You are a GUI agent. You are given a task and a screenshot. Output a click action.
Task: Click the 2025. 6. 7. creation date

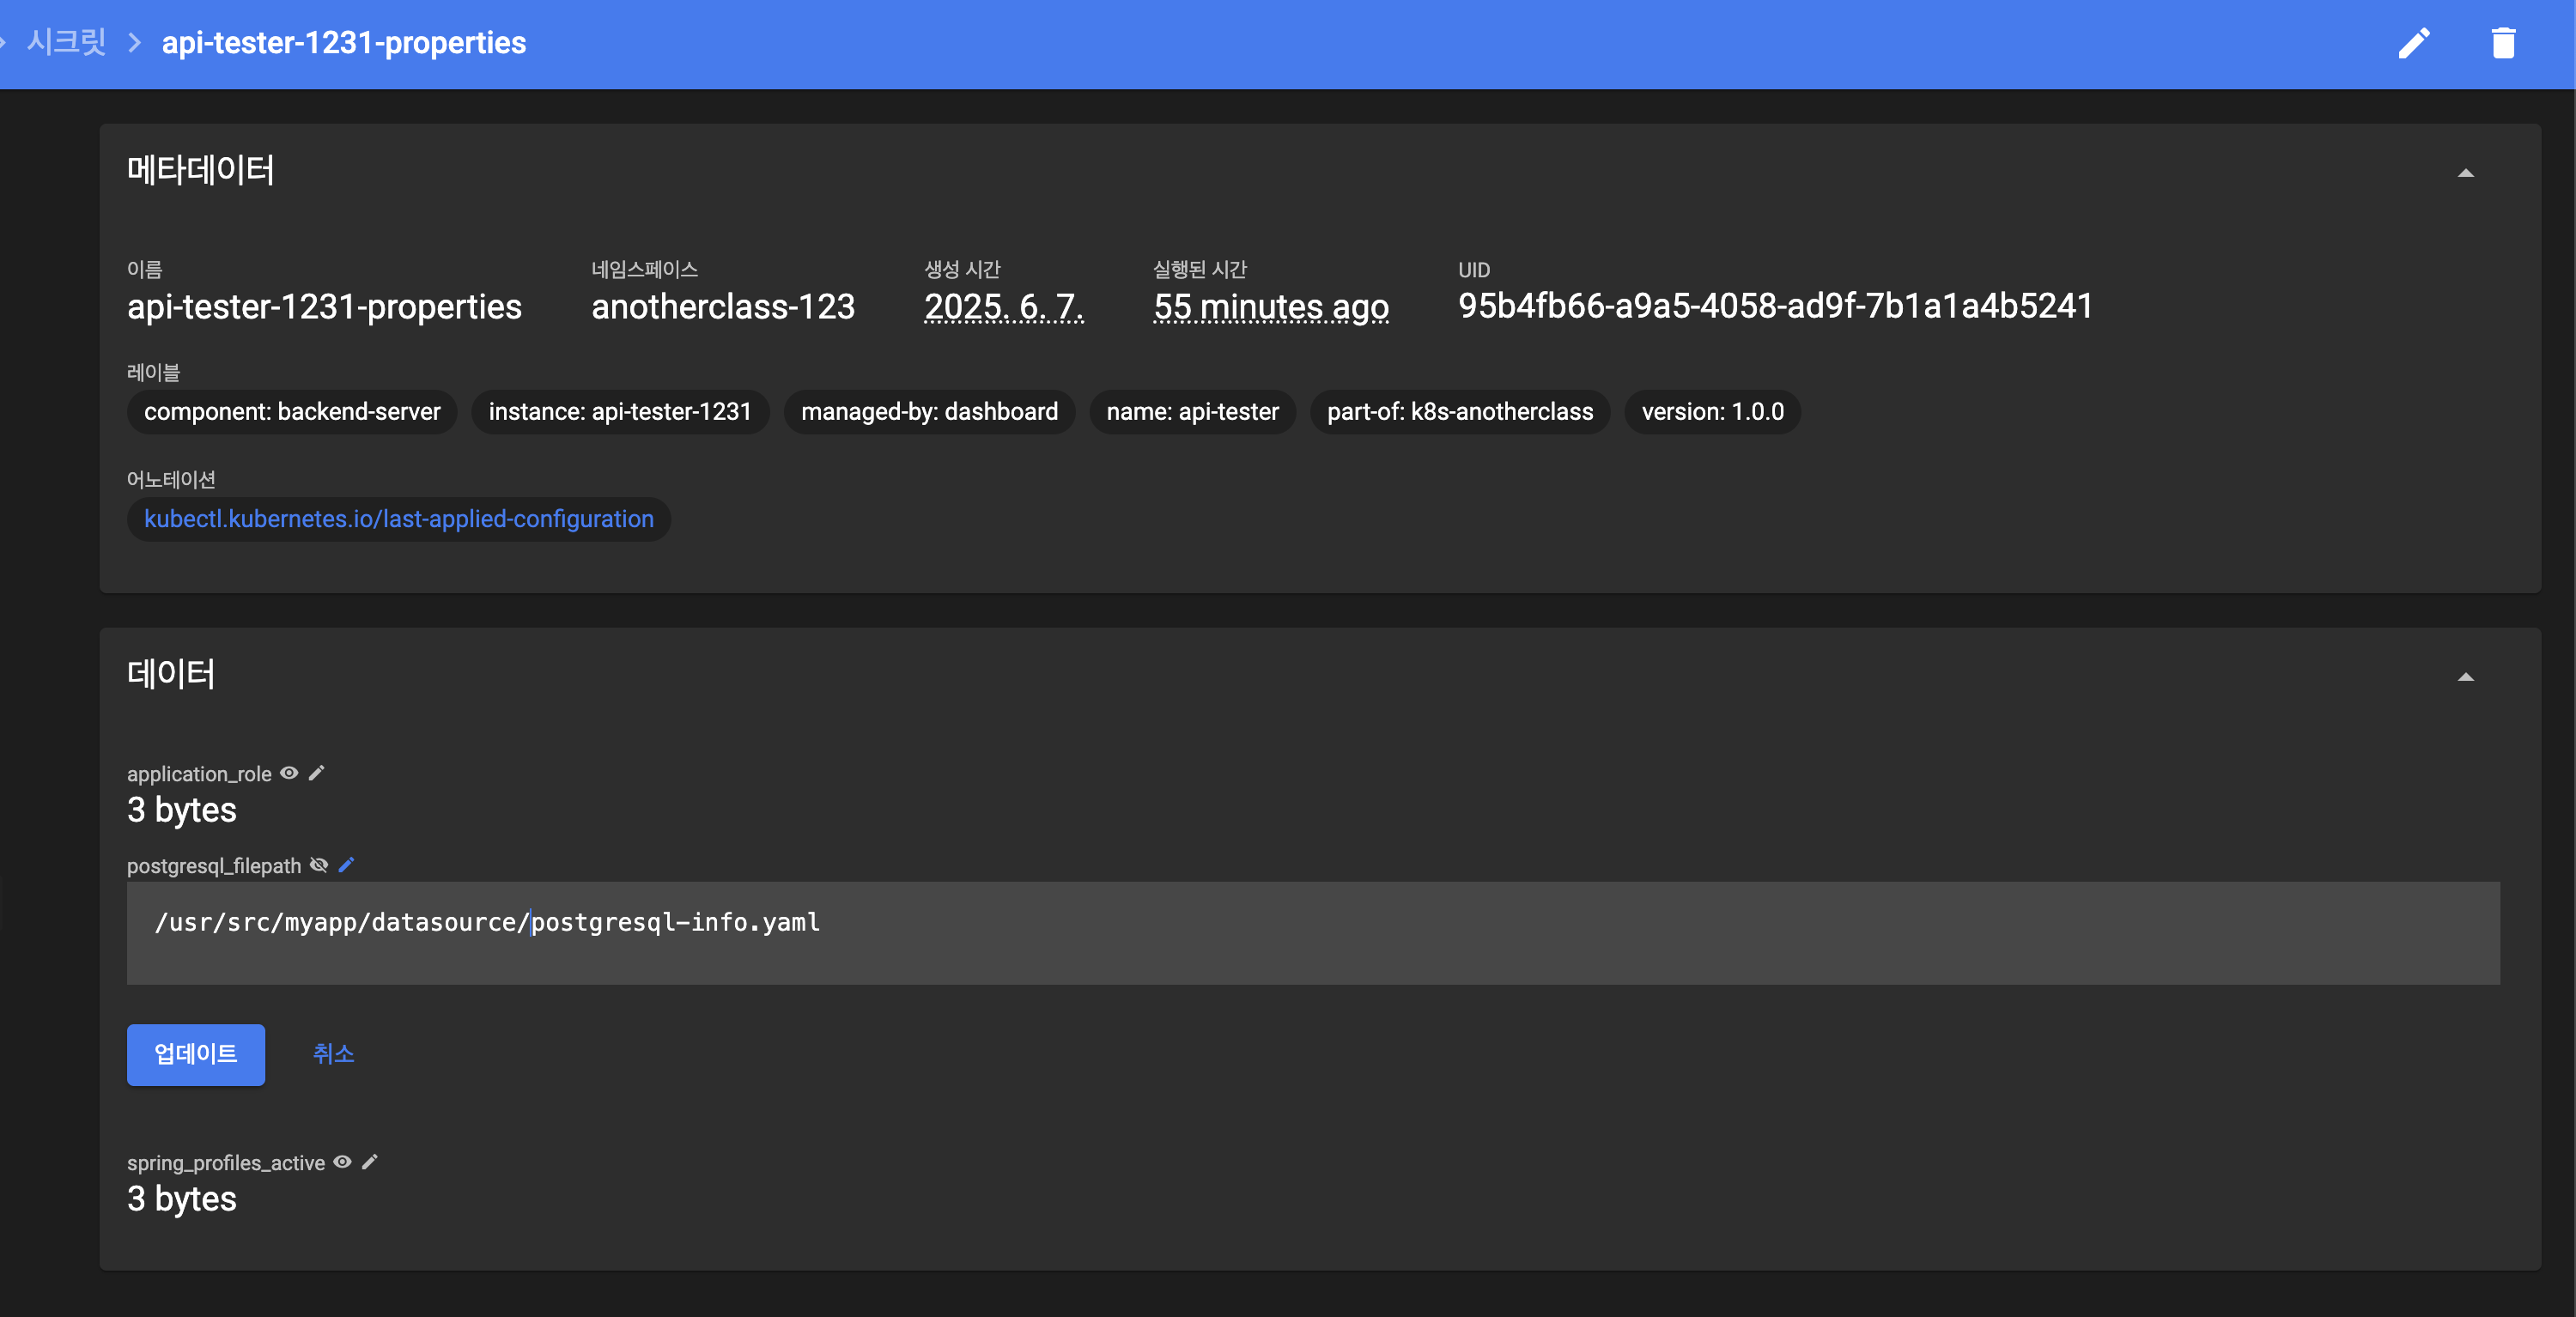[x=1003, y=307]
